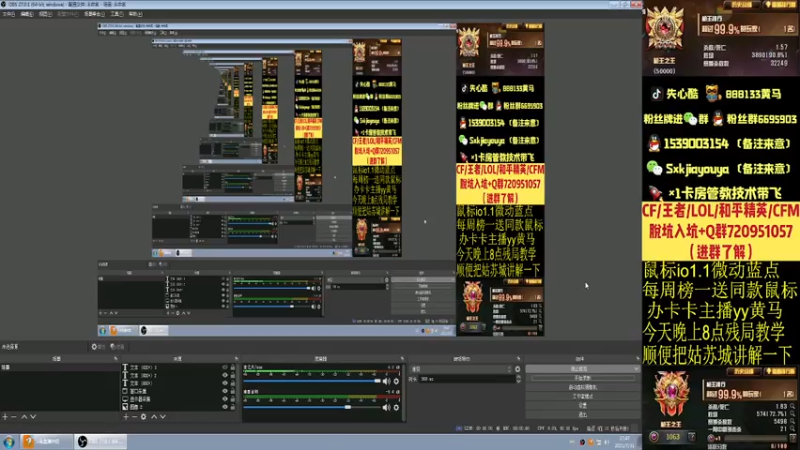Toggle visibility of window capture source

[x=224, y=391]
